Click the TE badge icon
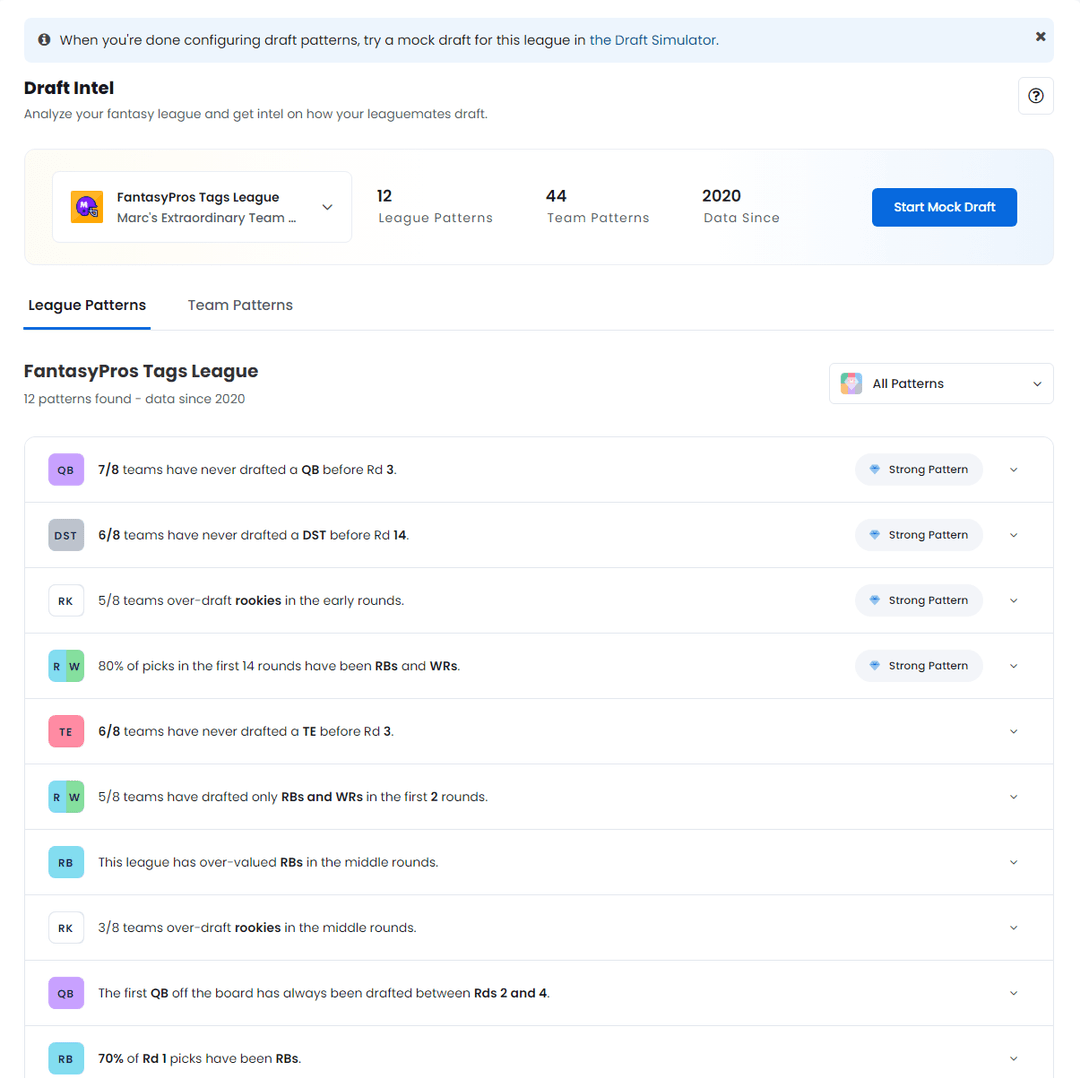This screenshot has height=1078, width=1080. [66, 732]
